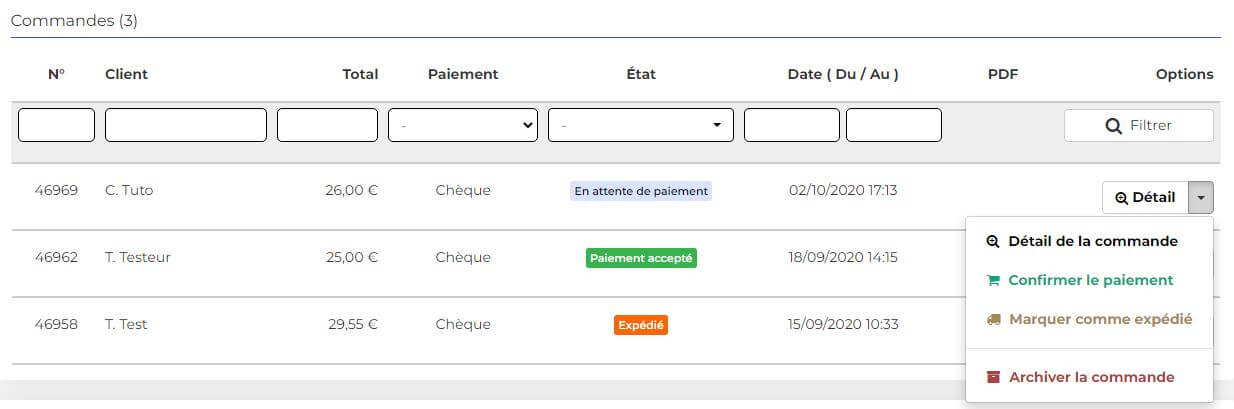Click the magnifier icon in Filtrer button
Screen dimensions: 1234x409
pos(1112,126)
